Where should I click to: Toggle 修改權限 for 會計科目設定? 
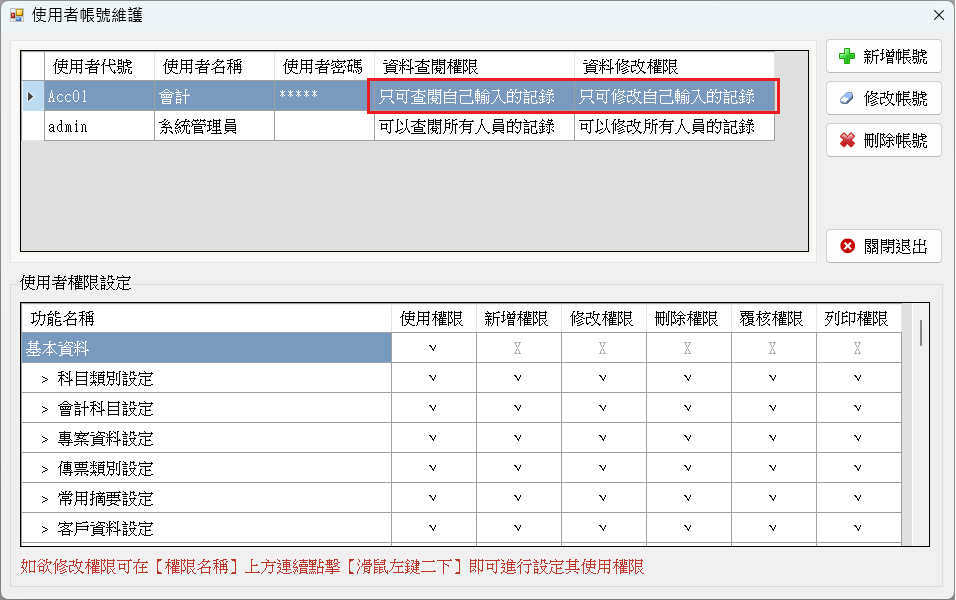tap(602, 408)
